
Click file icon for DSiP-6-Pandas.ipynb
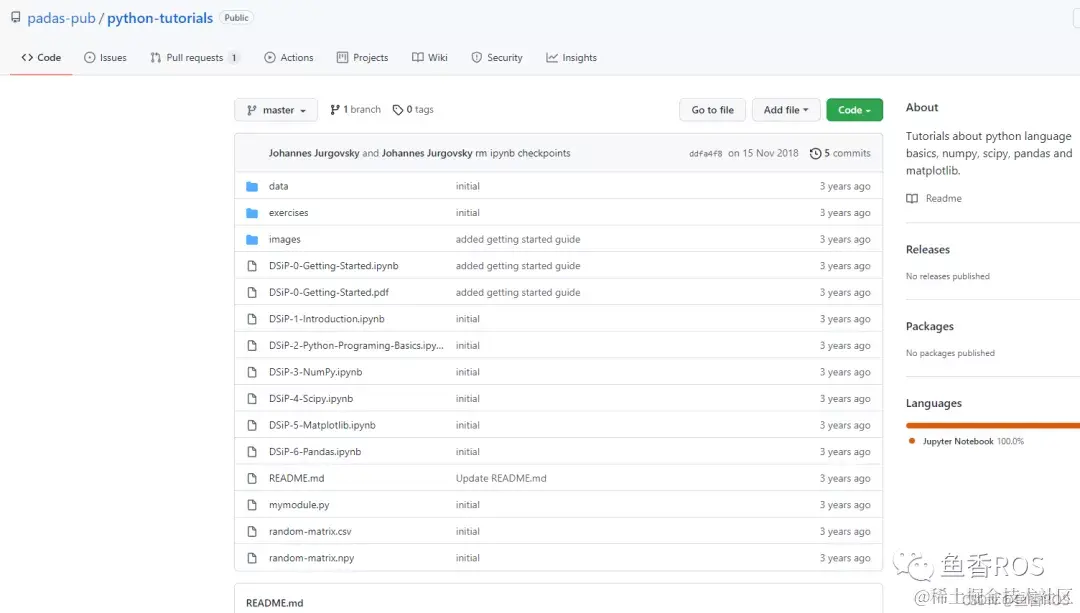252,452
